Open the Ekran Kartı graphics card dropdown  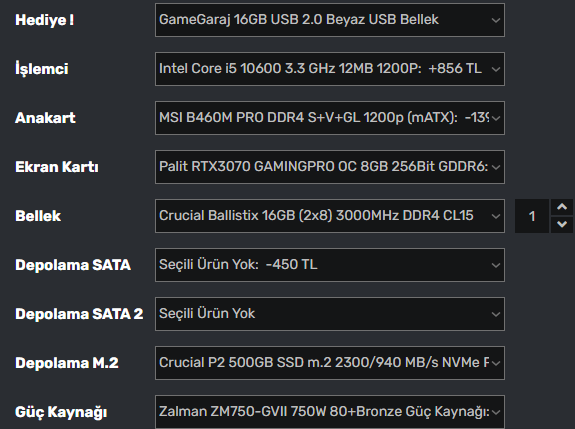(330, 167)
